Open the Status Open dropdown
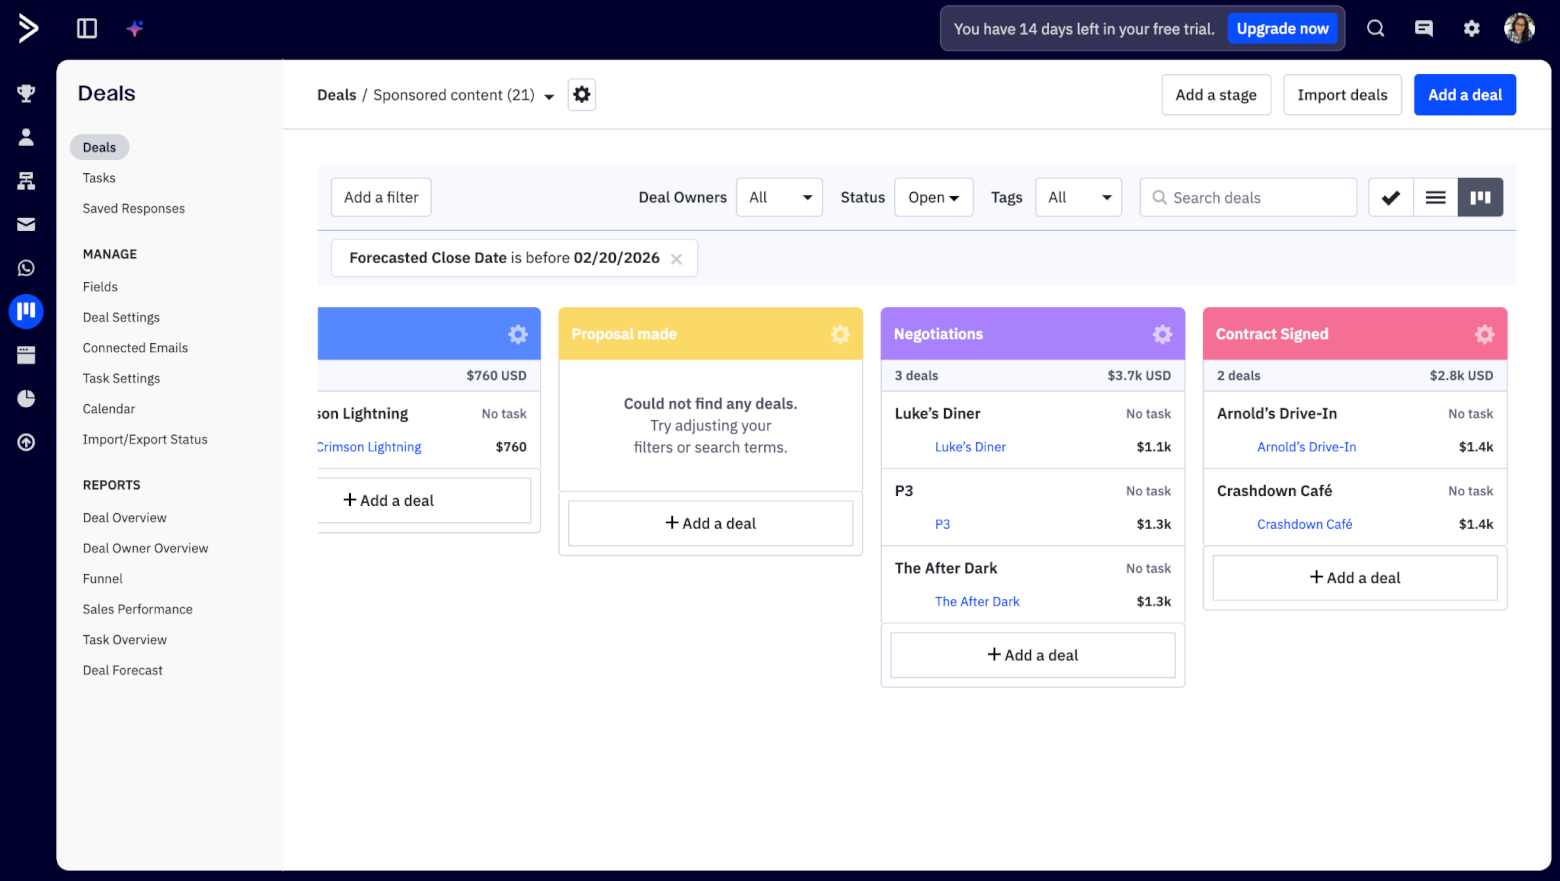 pyautogui.click(x=932, y=197)
